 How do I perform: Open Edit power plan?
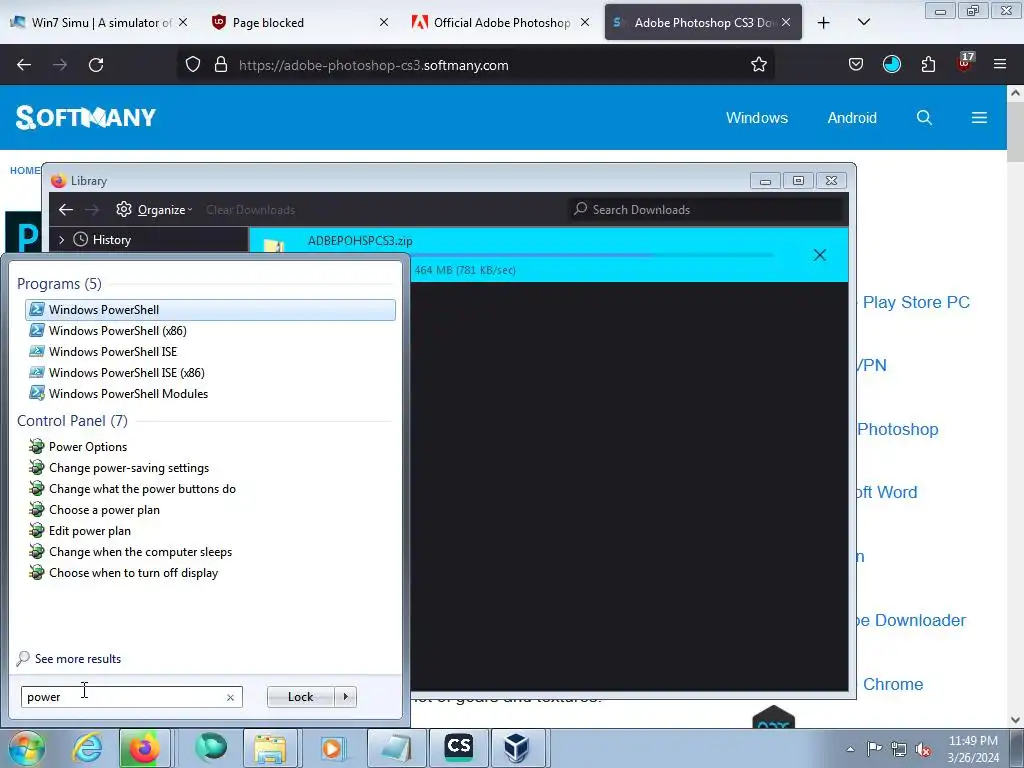(x=210, y=530)
